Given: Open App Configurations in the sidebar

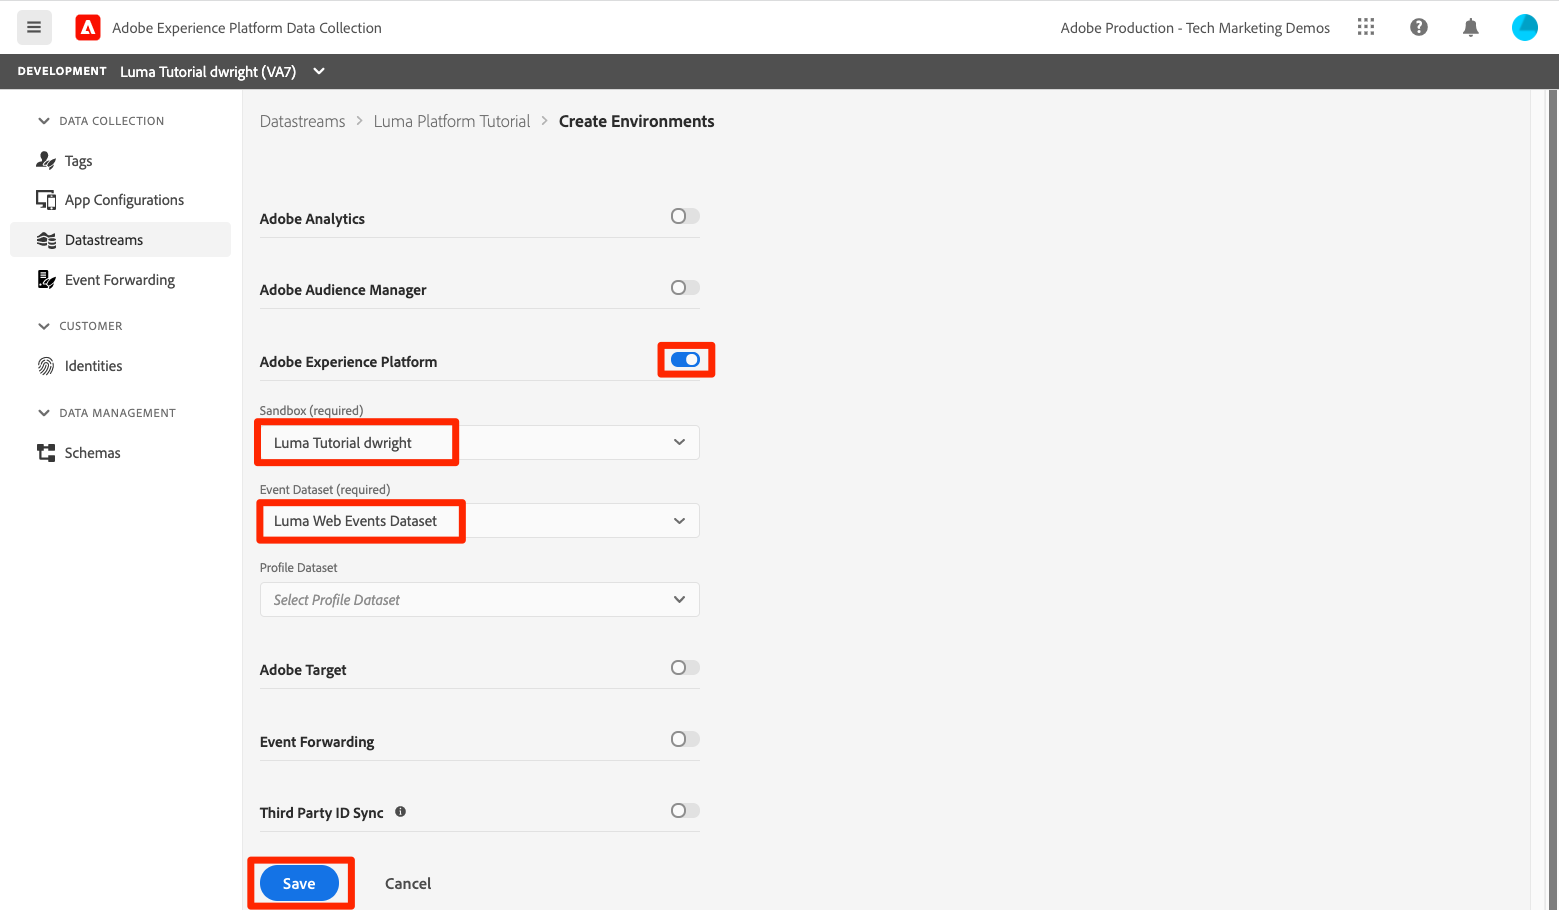Looking at the screenshot, I should 120,200.
